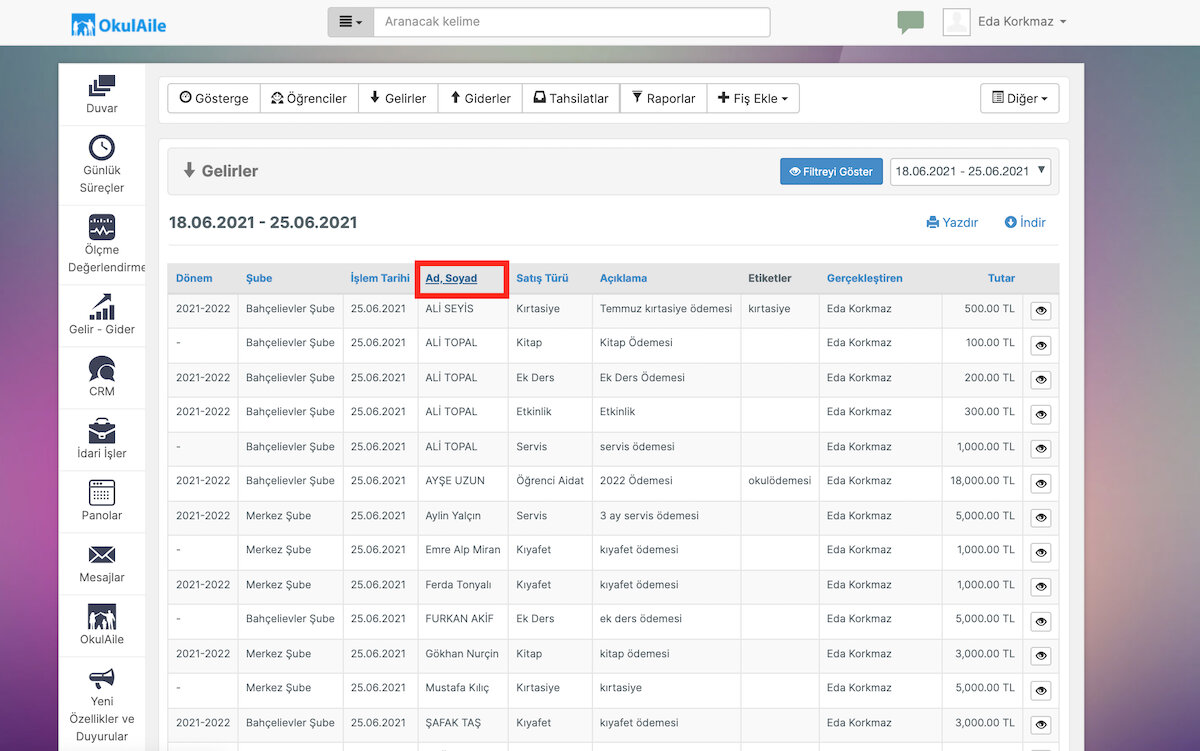The height and width of the screenshot is (751, 1200).
Task: Click the Yazdır print link
Action: [x=952, y=222]
